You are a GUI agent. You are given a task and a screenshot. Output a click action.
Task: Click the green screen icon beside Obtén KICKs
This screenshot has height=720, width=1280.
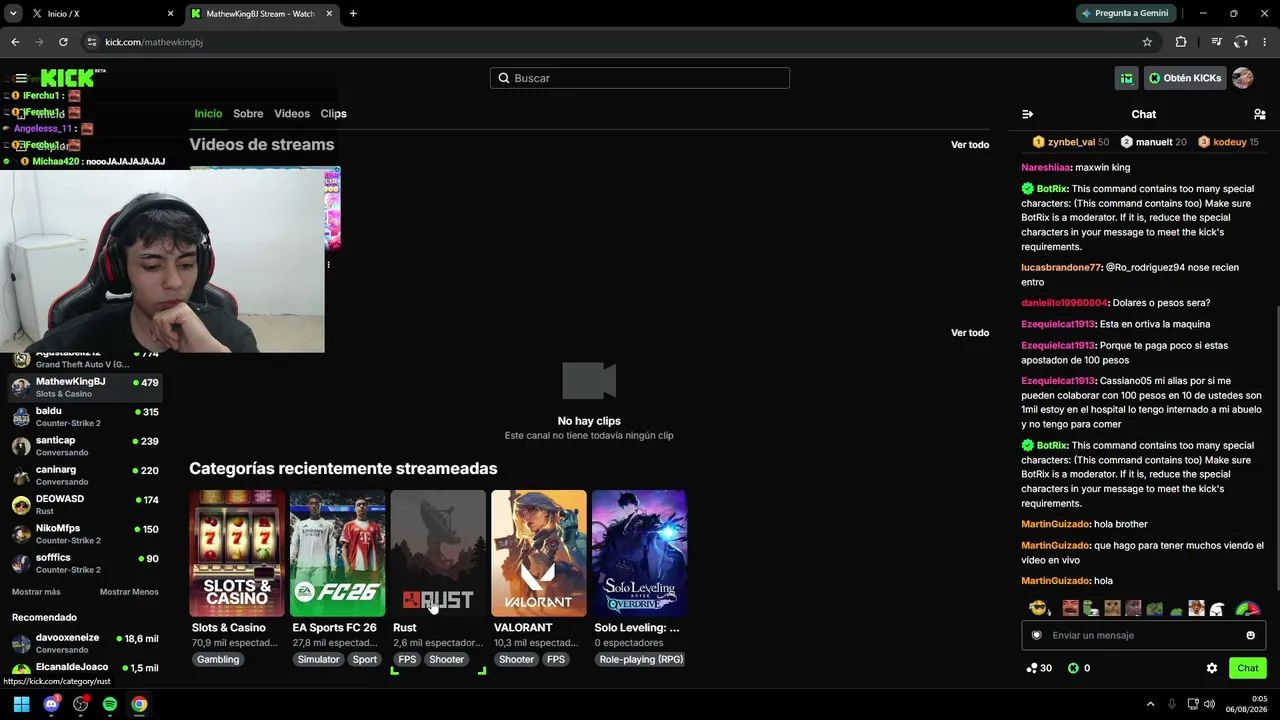(x=1127, y=78)
